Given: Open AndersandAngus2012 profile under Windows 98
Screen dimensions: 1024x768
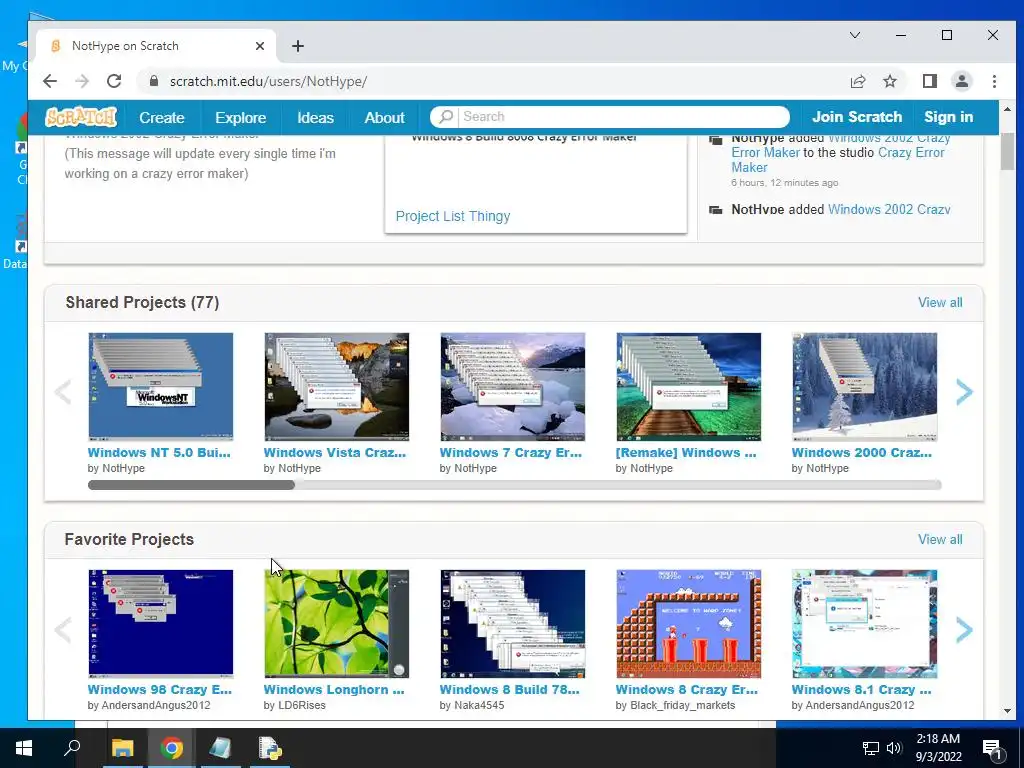Looking at the screenshot, I should [x=156, y=705].
